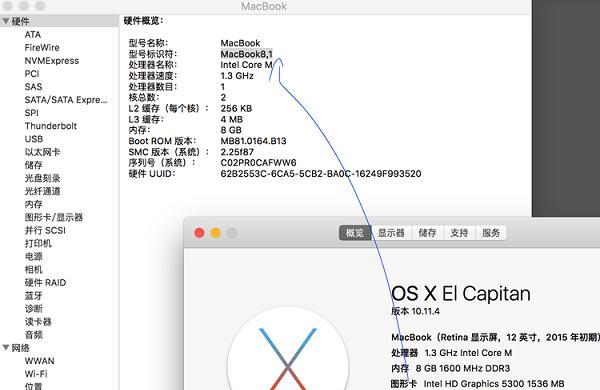Select 并行 SCSI entry
The height and width of the screenshot is (390, 600).
45,230
